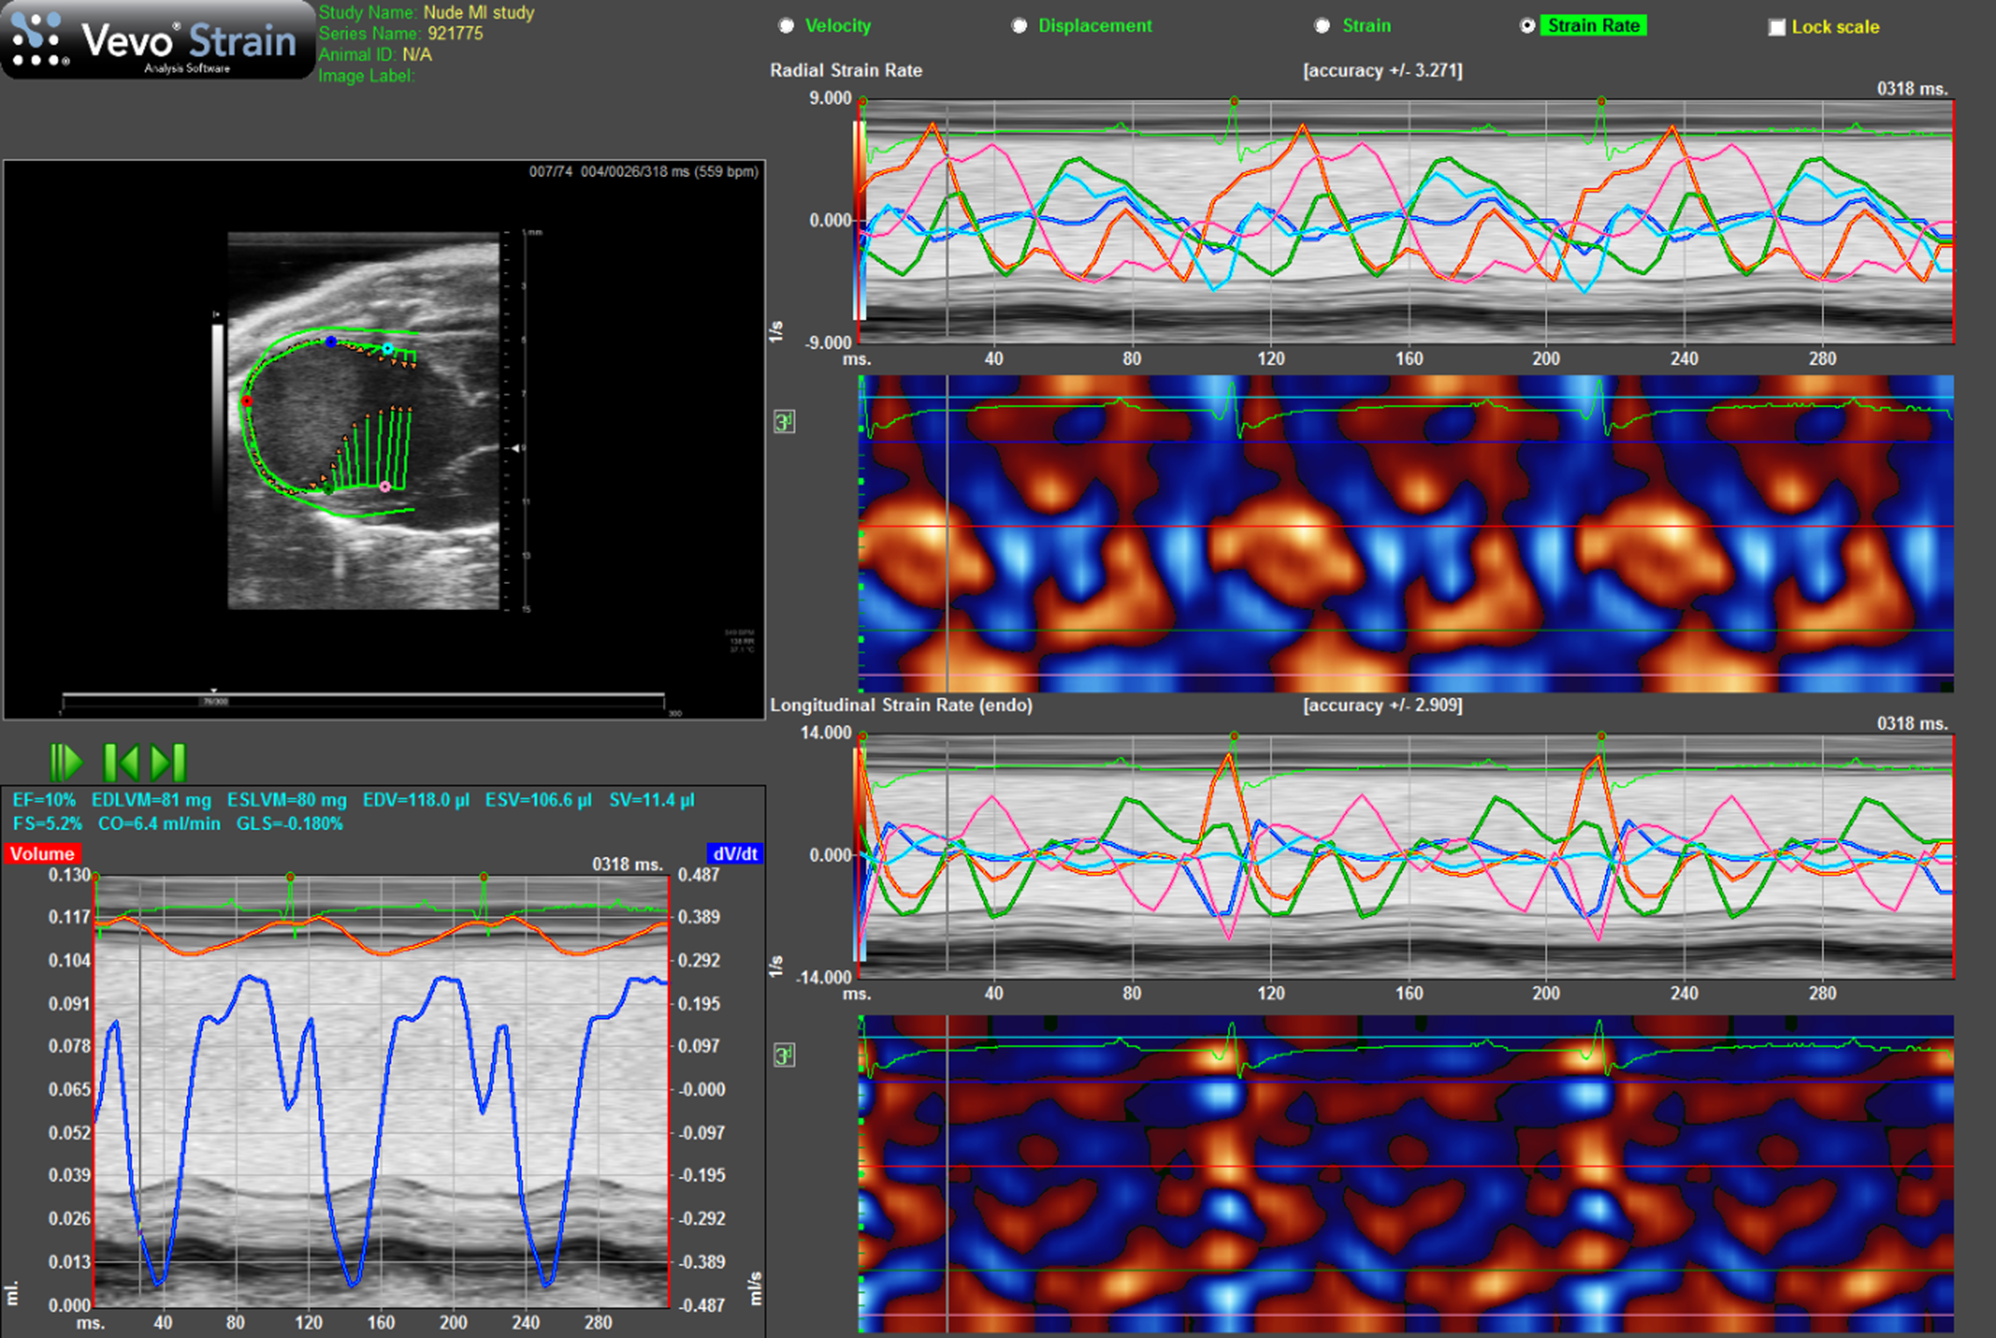
Task: Open 3D view for radial strain rate map
Action: (x=785, y=422)
